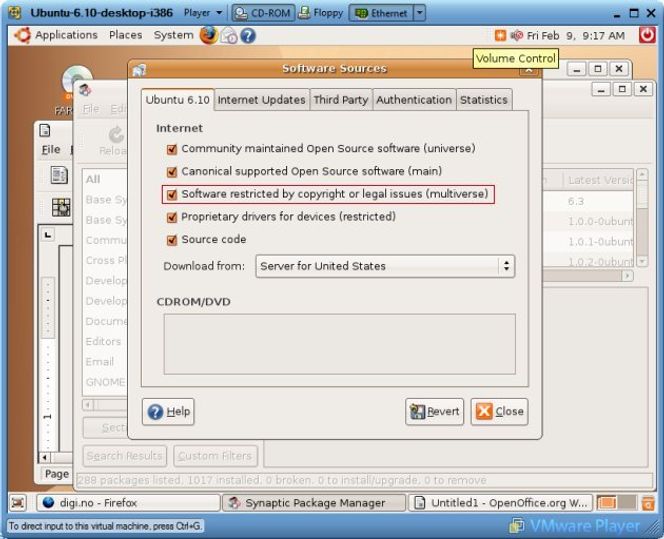Click the Revert button
Image resolution: width=664 pixels, height=539 pixels.
click(x=434, y=412)
